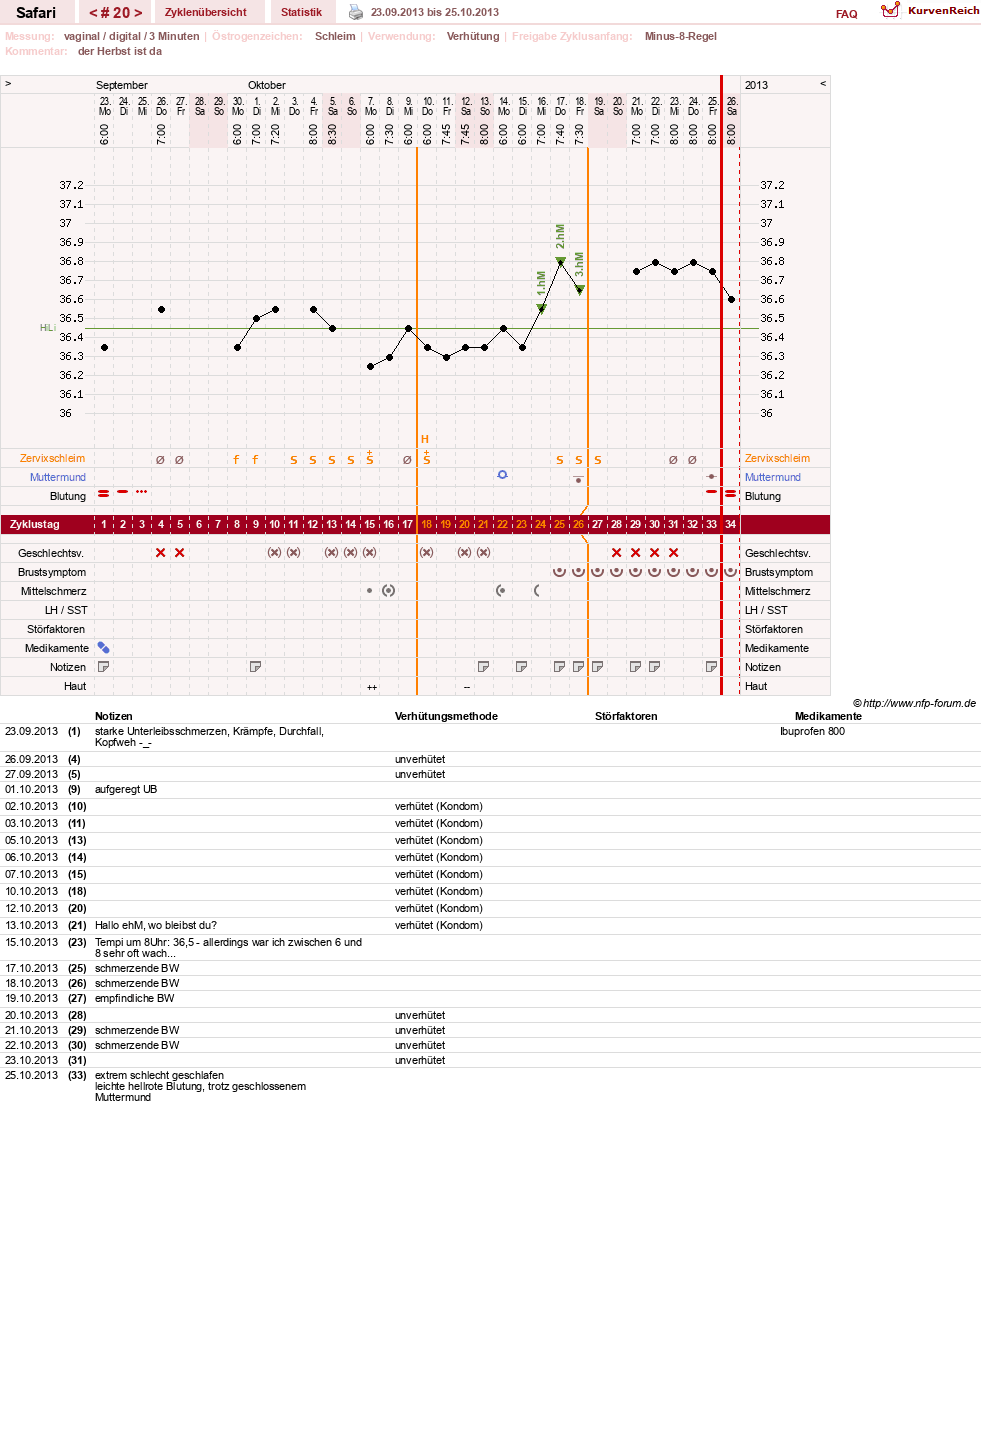Collapse the chart with right '<' arrow

pyautogui.click(x=823, y=84)
